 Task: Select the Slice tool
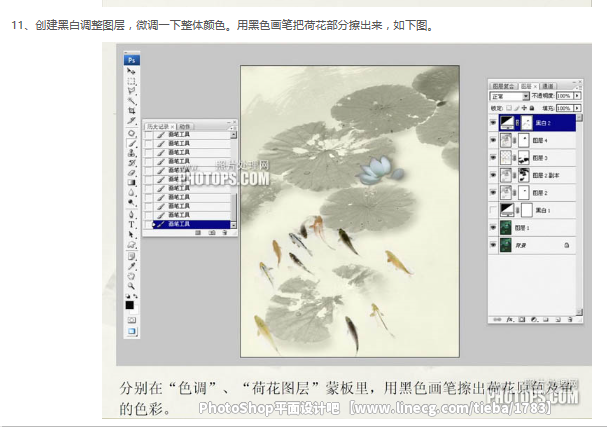click(x=131, y=120)
